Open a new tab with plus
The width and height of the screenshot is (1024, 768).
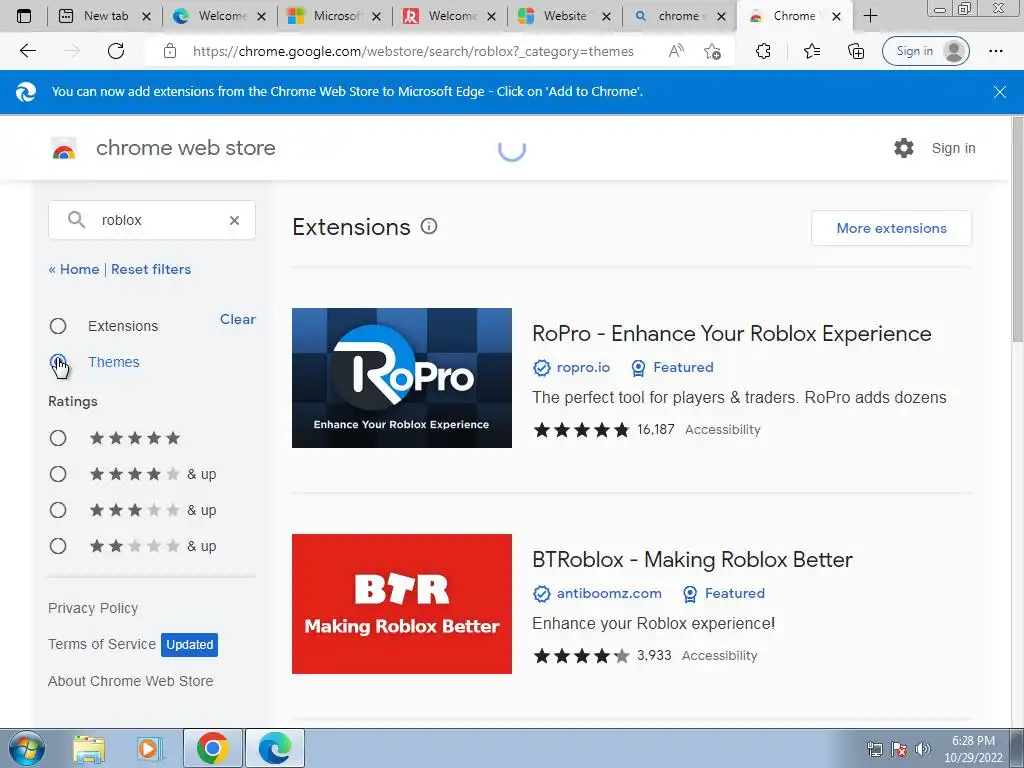coord(870,16)
